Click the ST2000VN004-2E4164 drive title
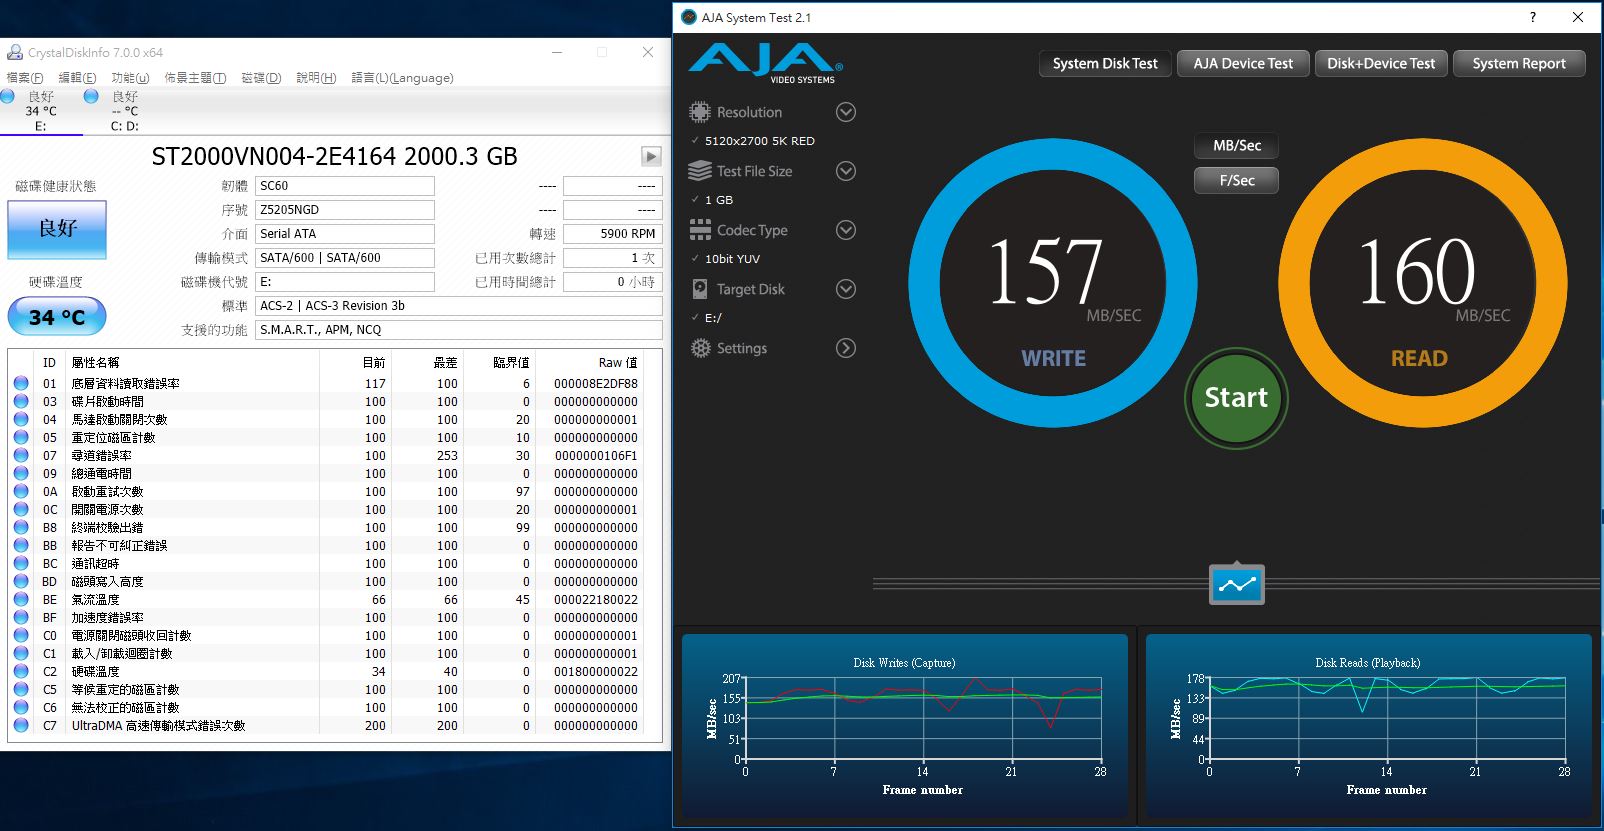The width and height of the screenshot is (1604, 831). point(334,156)
